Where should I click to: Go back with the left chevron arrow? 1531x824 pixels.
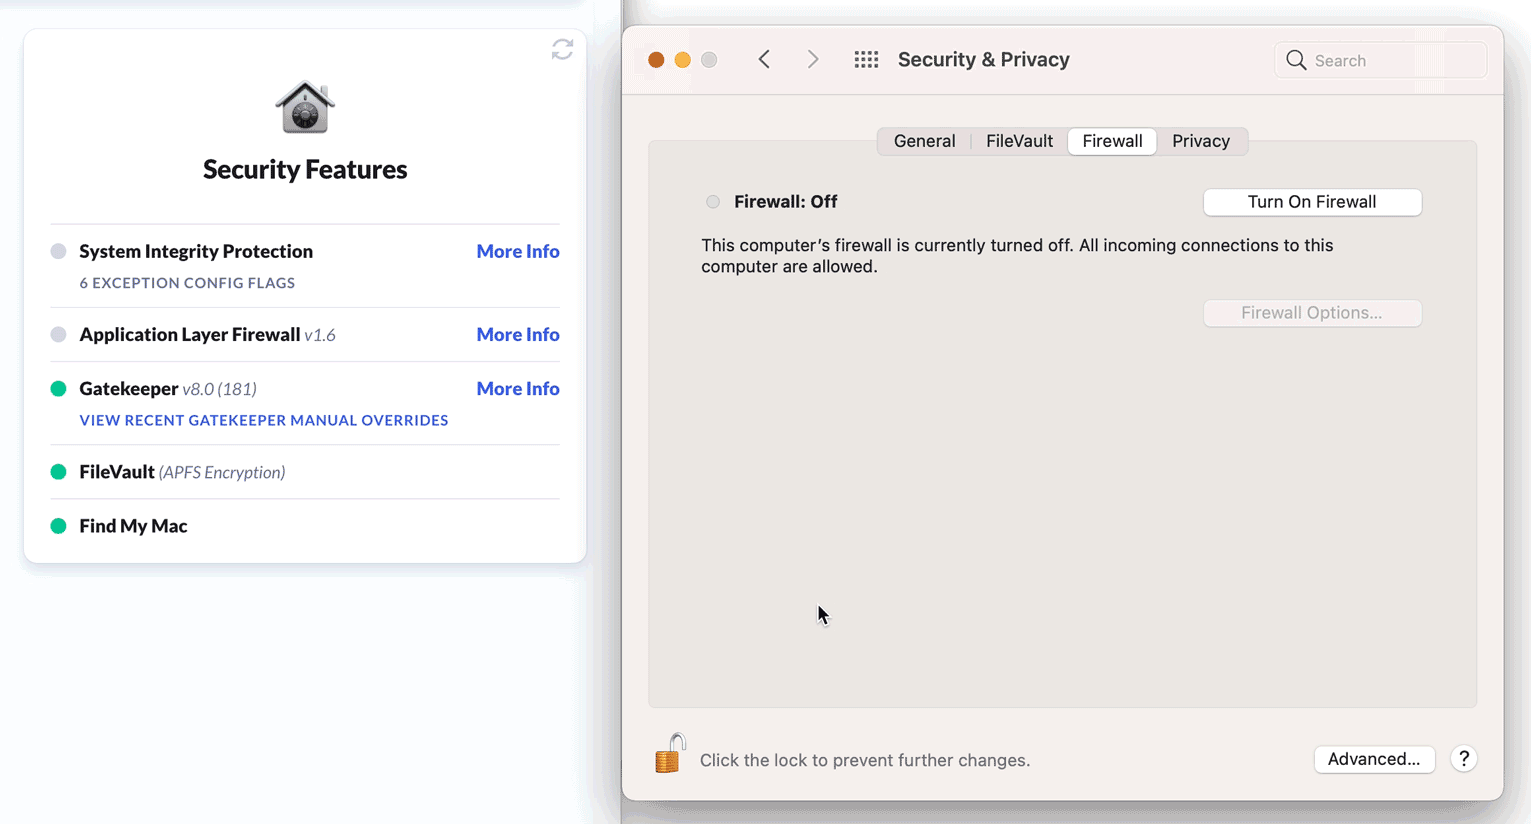764,60
